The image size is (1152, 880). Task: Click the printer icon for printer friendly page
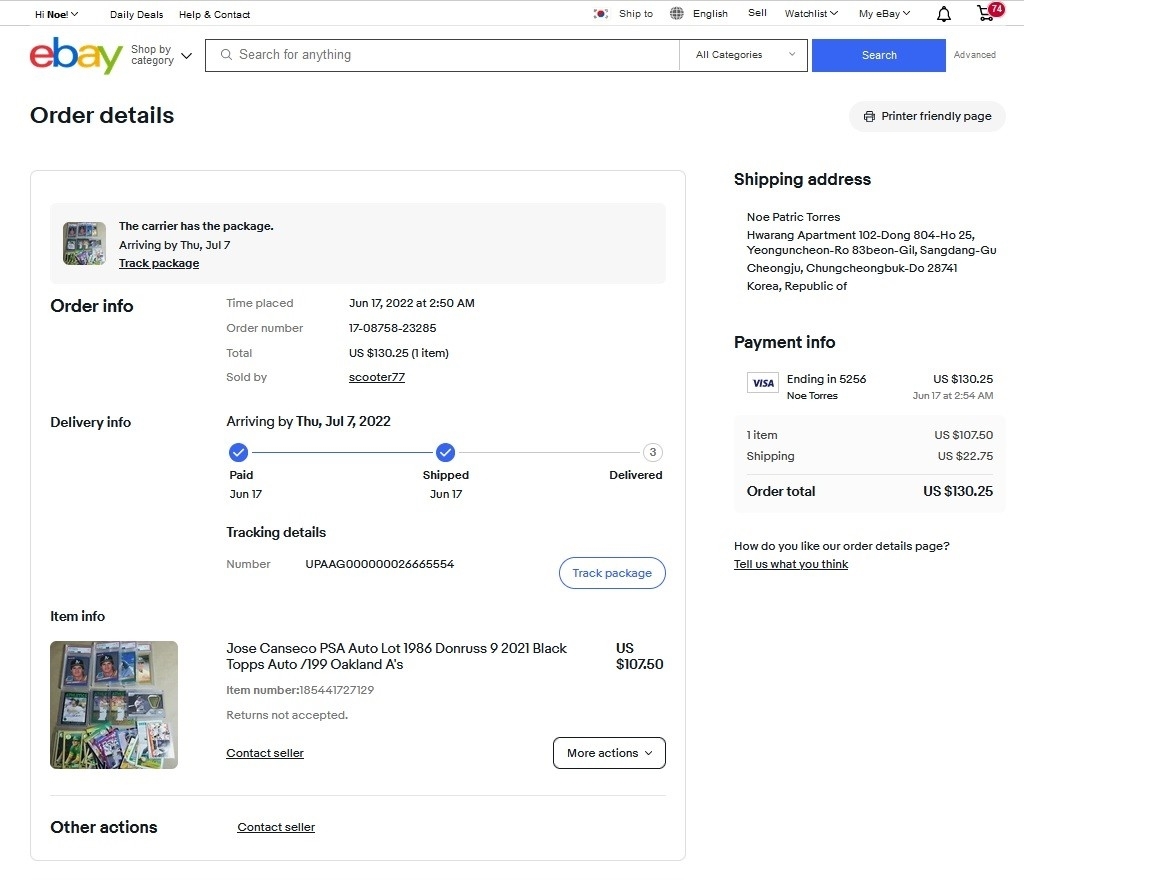pos(869,116)
